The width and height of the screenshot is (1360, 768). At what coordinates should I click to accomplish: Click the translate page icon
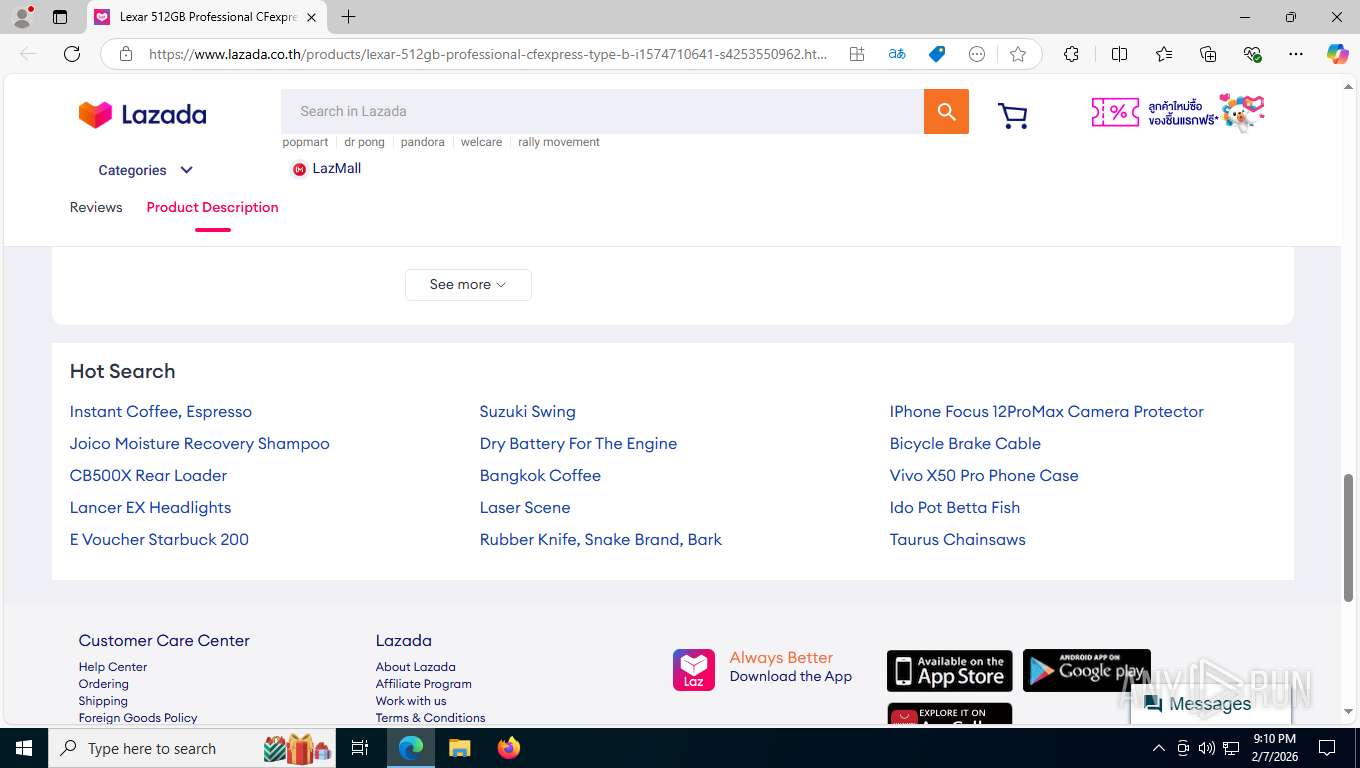897,54
